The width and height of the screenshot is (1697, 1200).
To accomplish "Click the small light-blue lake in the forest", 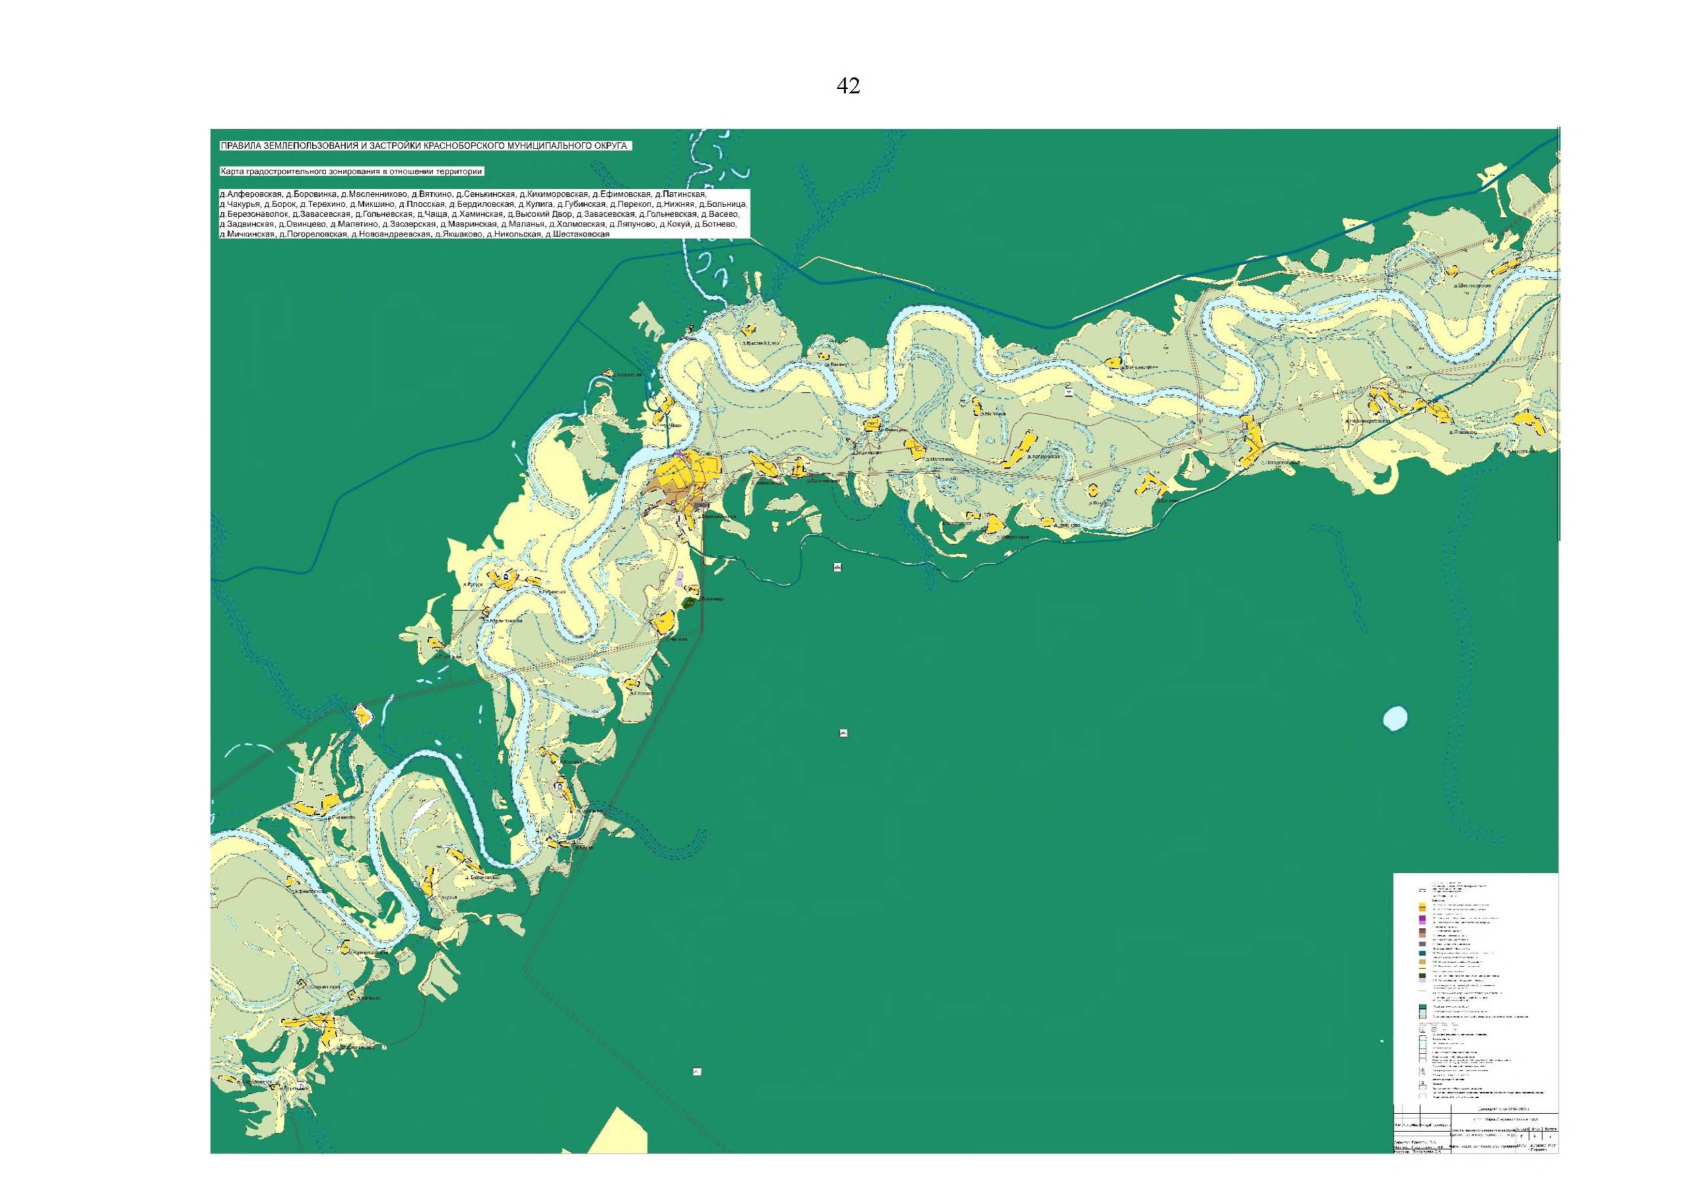I will 1394,718.
